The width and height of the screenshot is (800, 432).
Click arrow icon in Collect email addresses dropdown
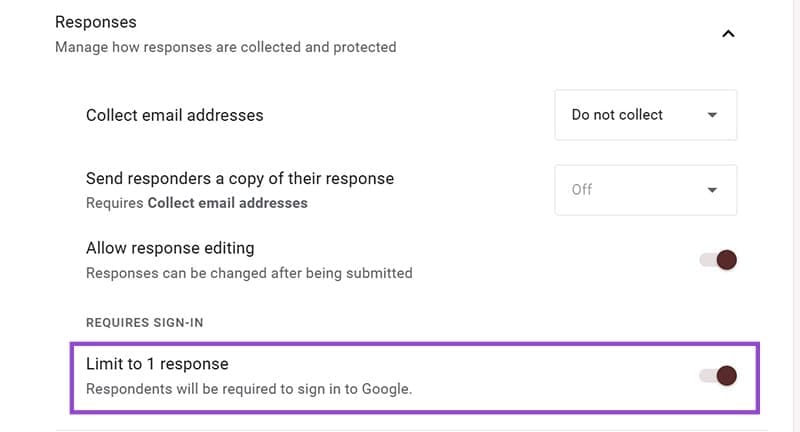click(712, 115)
